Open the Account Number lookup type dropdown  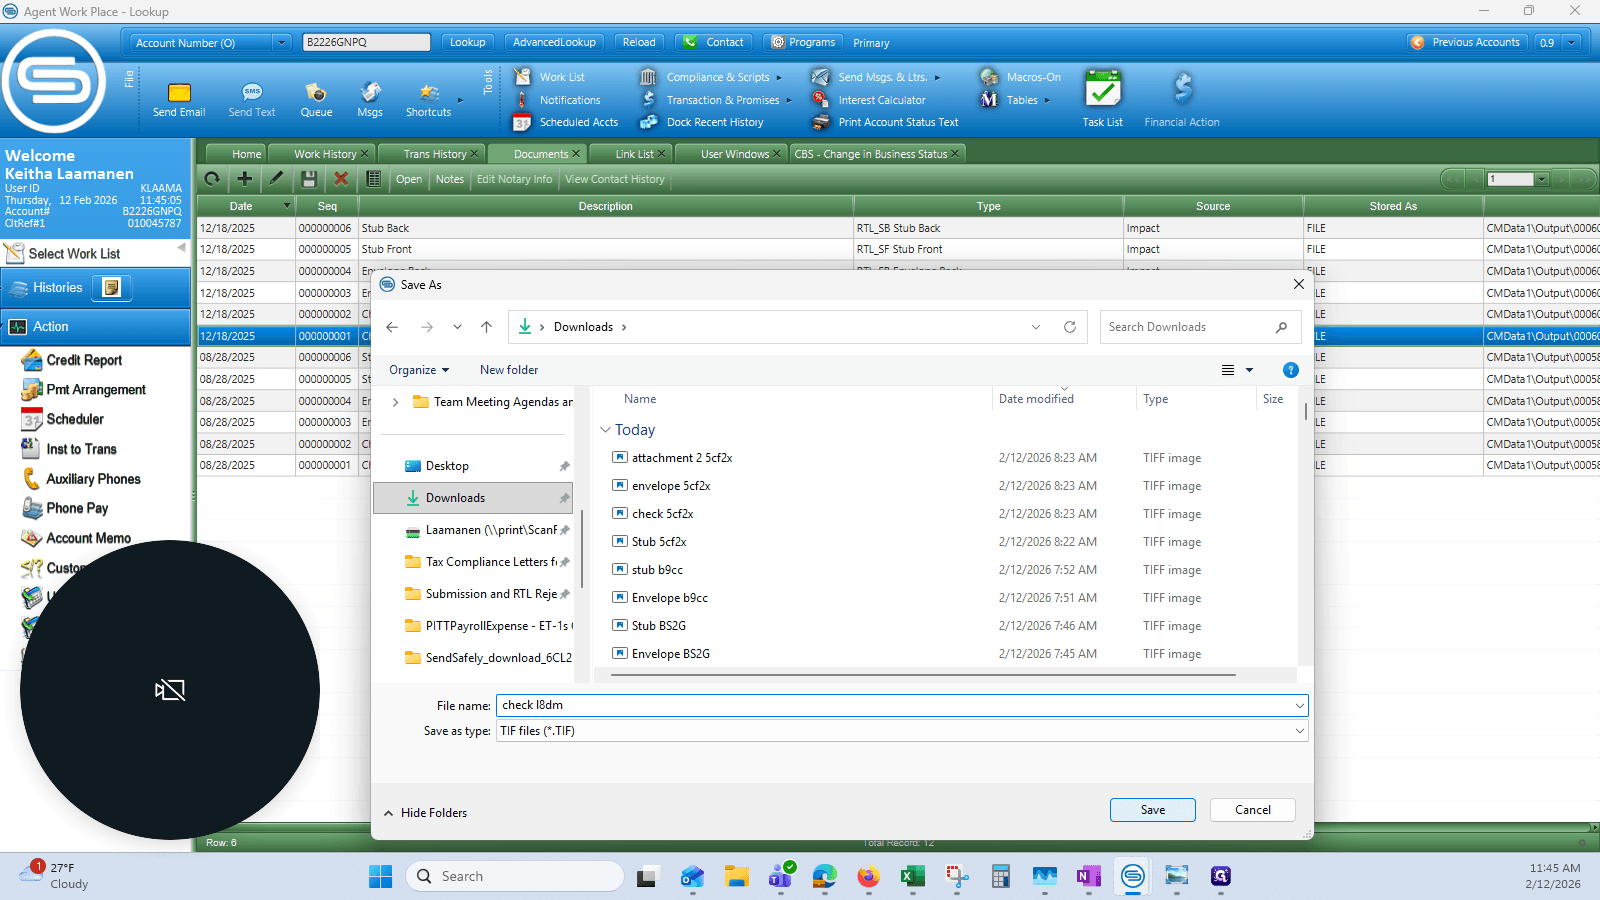tap(281, 43)
